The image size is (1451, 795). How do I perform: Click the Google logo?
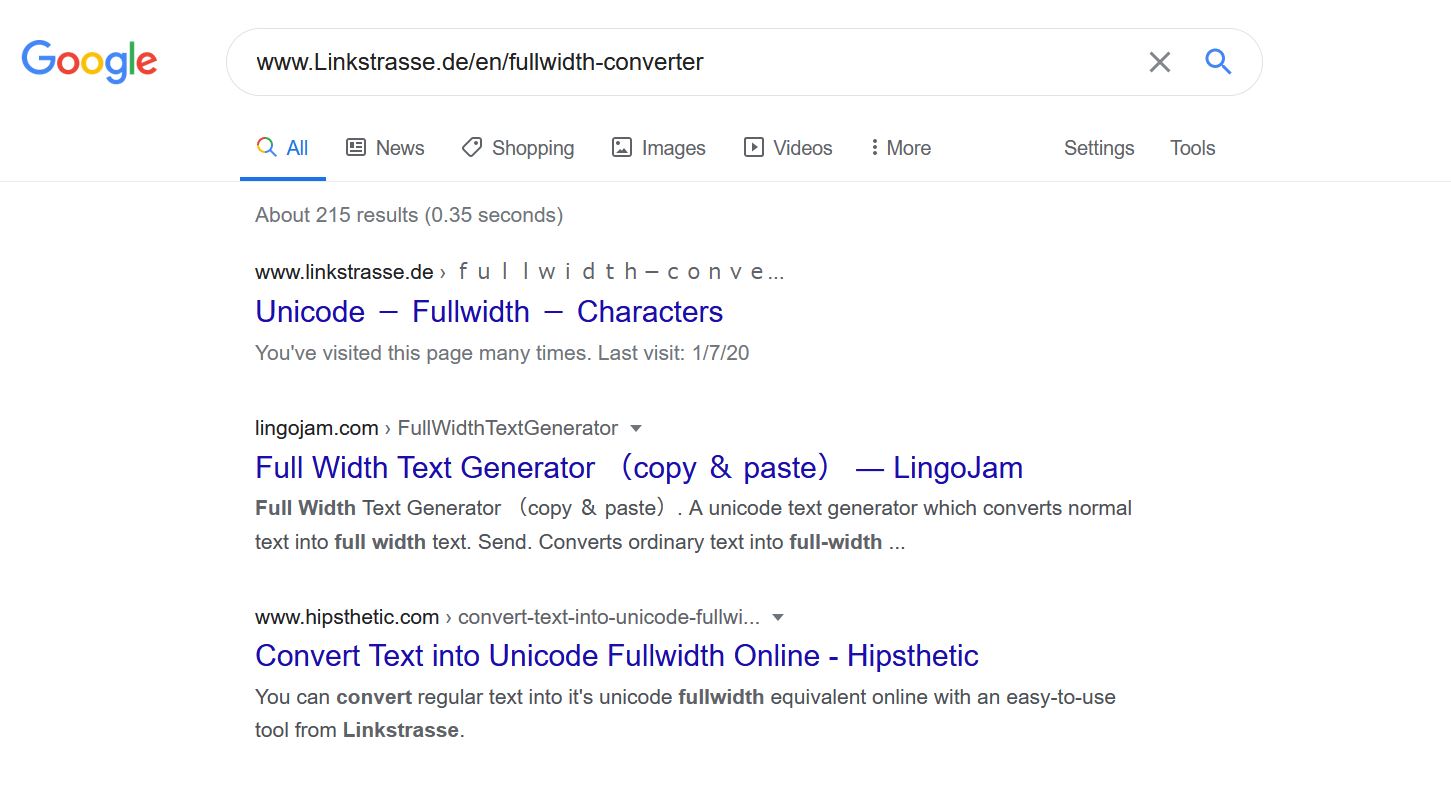tap(89, 61)
